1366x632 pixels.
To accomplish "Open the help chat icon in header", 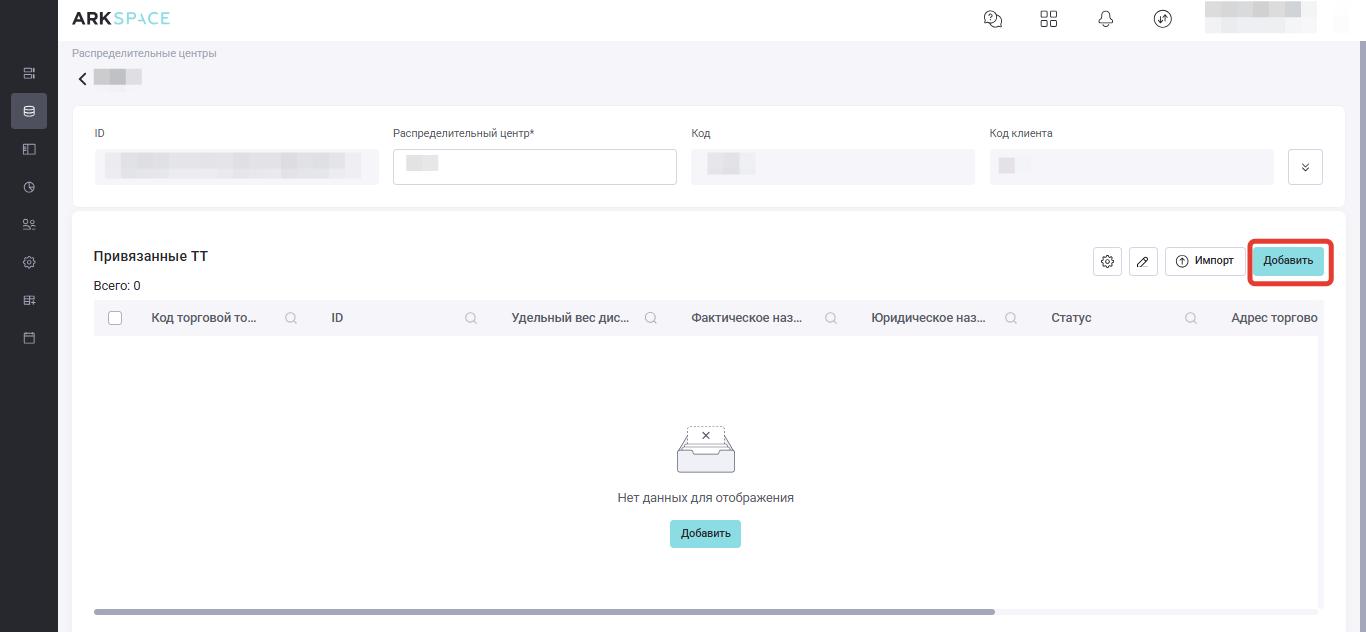I will click(993, 19).
